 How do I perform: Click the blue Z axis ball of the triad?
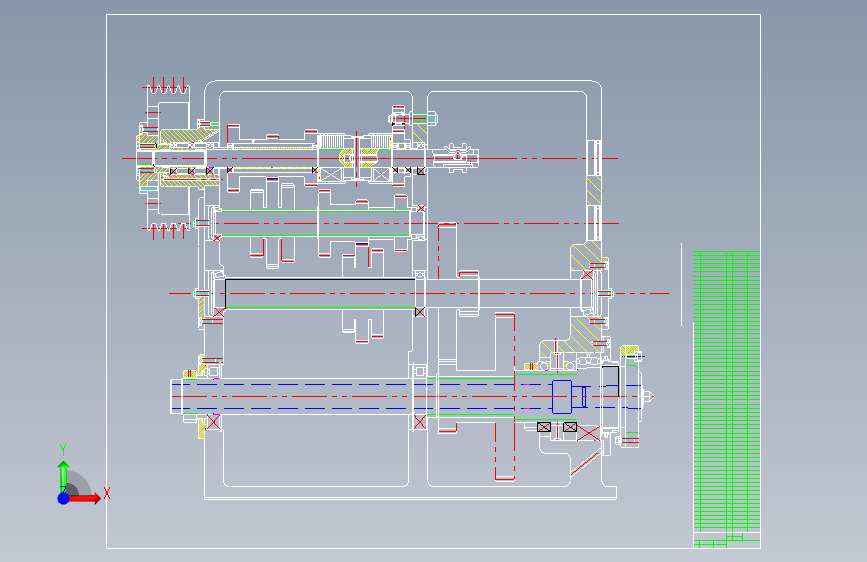pos(64,498)
